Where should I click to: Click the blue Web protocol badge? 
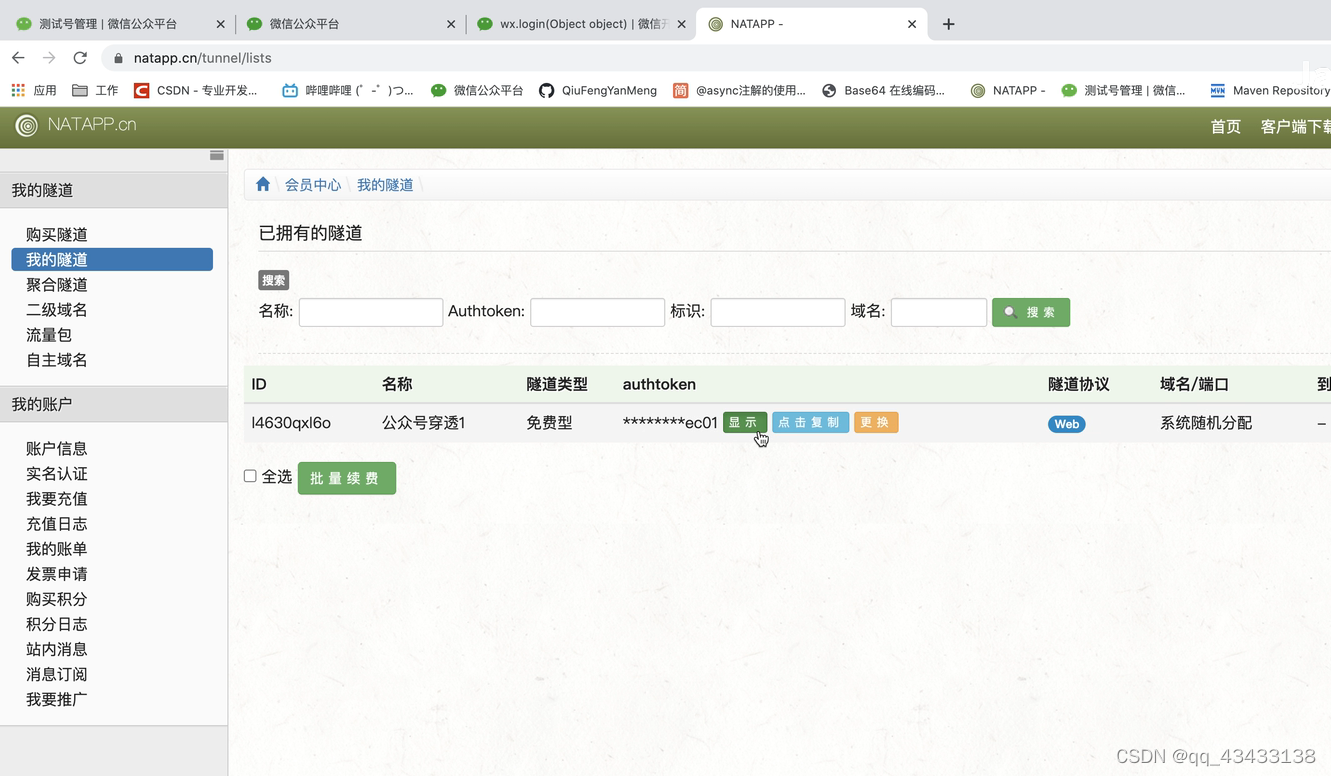coord(1067,424)
